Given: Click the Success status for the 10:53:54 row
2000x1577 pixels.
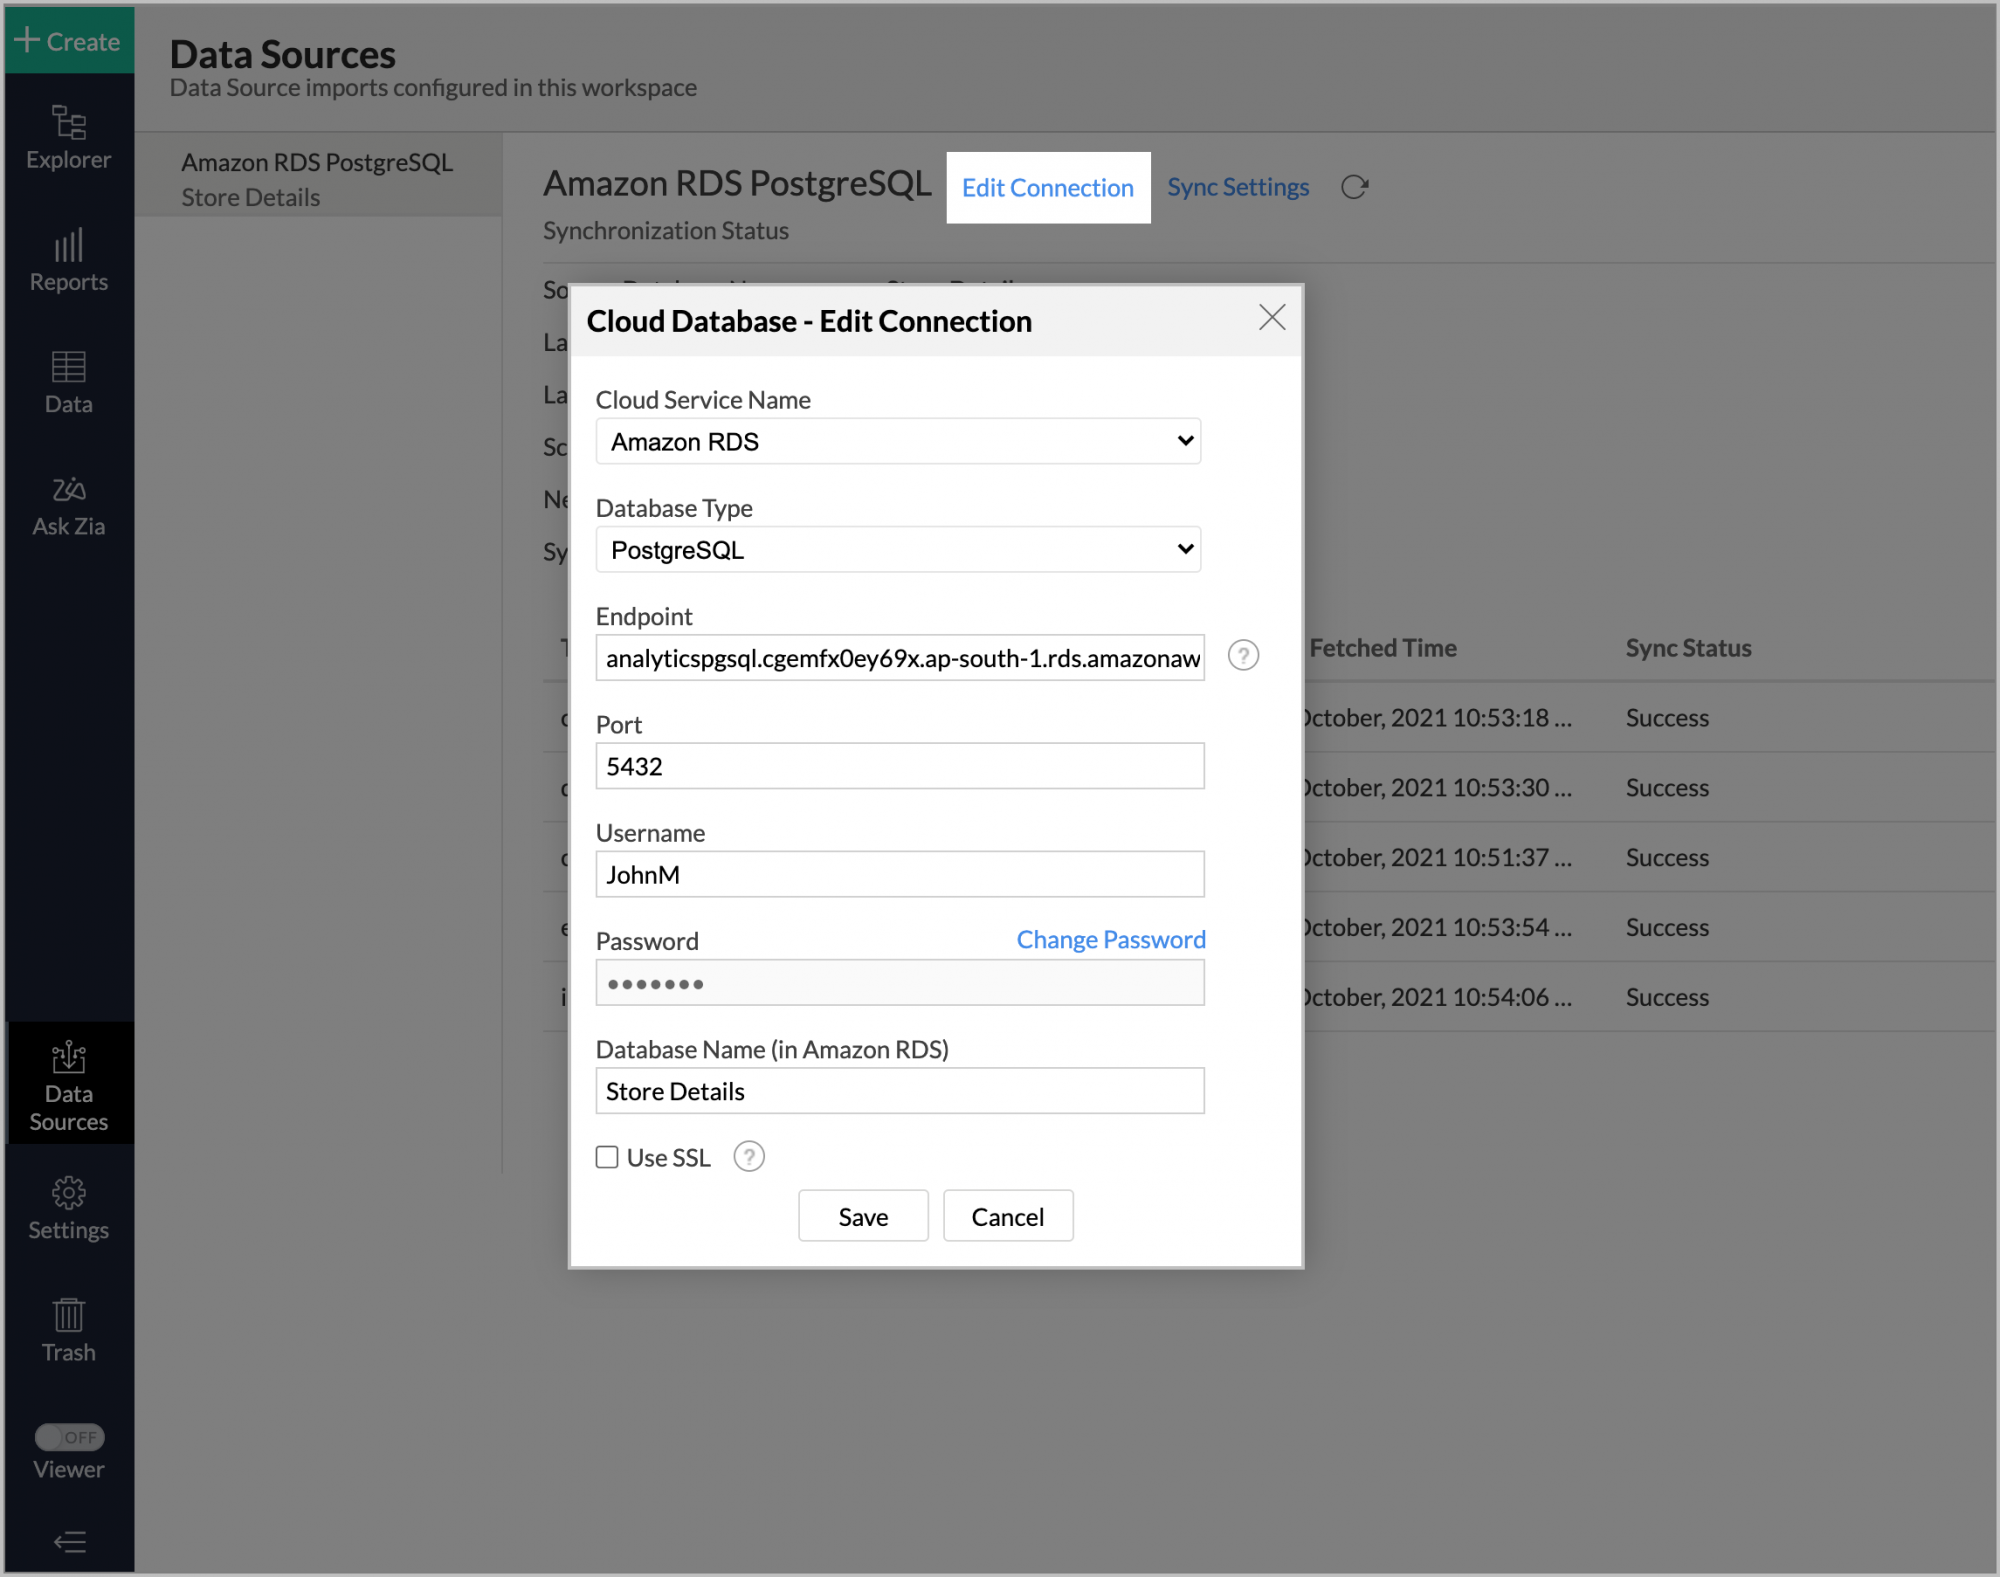Looking at the screenshot, I should point(1667,928).
